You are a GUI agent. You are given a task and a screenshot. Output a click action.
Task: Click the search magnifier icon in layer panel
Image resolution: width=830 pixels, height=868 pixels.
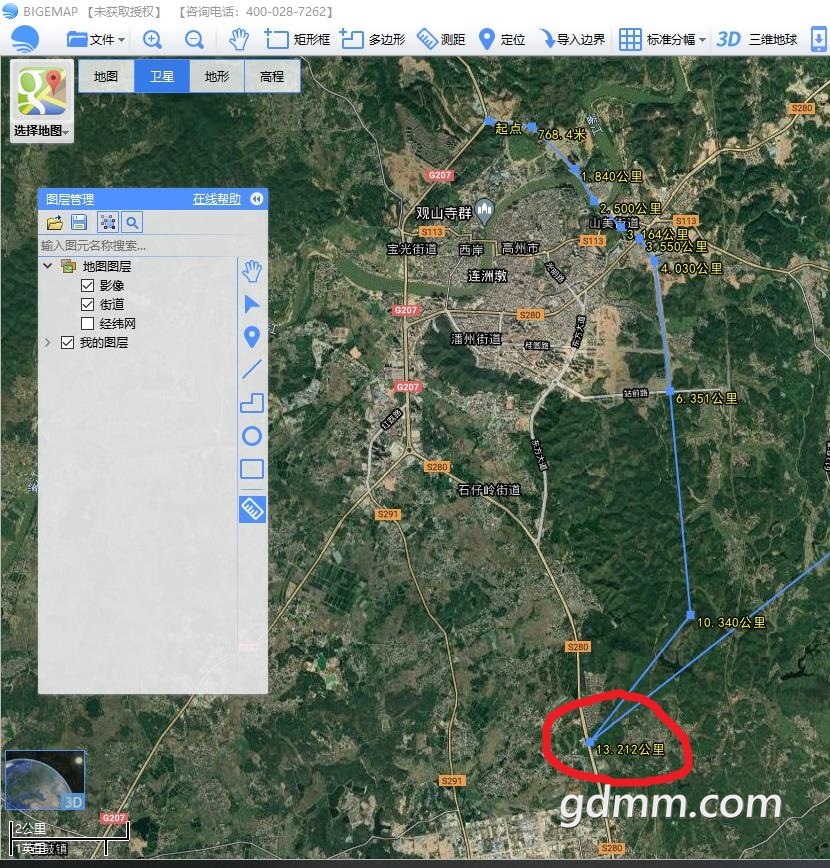(x=132, y=223)
